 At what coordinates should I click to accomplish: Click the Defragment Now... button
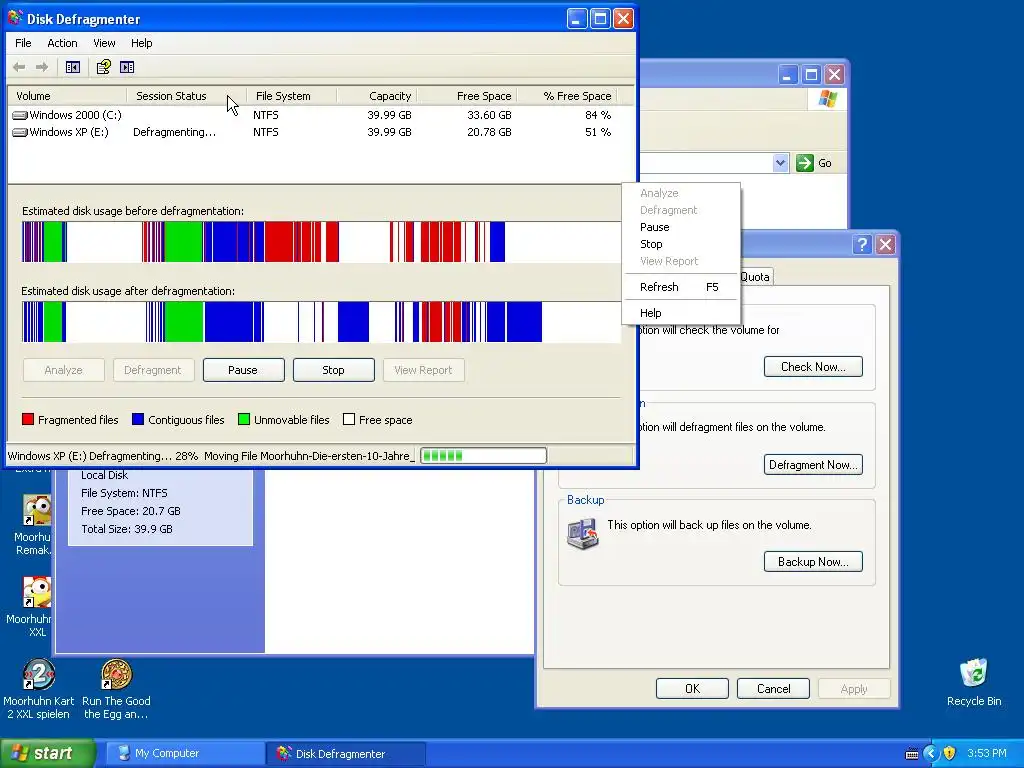(813, 464)
